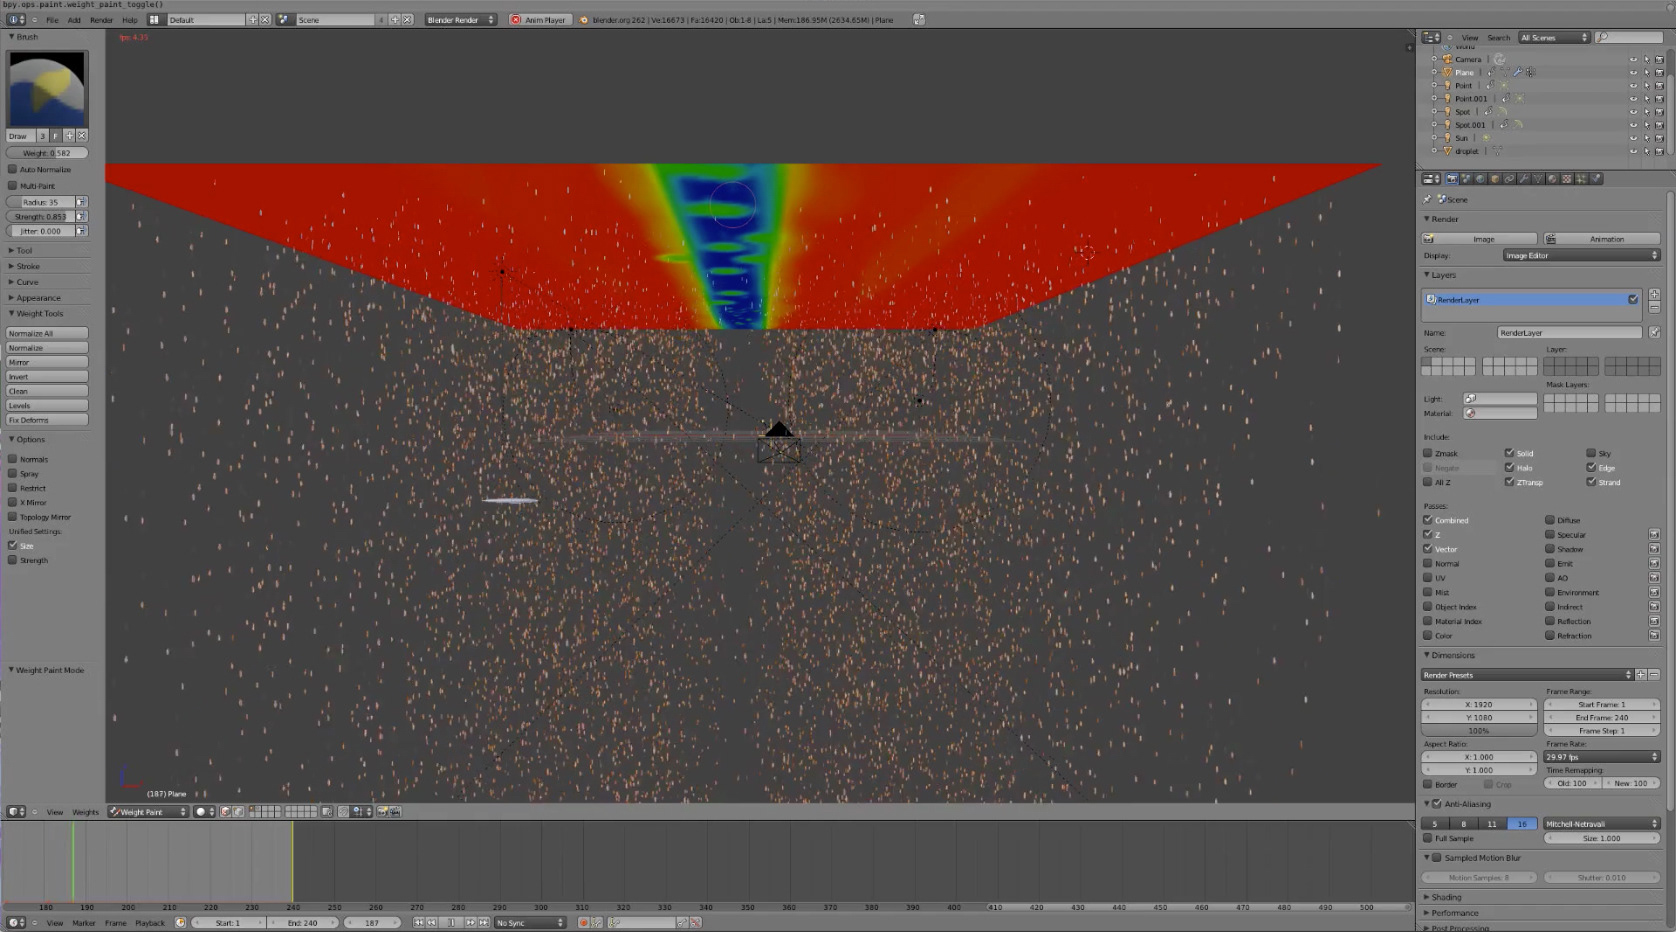The image size is (1676, 932).
Task: Toggle renderability camera icon for droplet
Action: click(x=1660, y=151)
